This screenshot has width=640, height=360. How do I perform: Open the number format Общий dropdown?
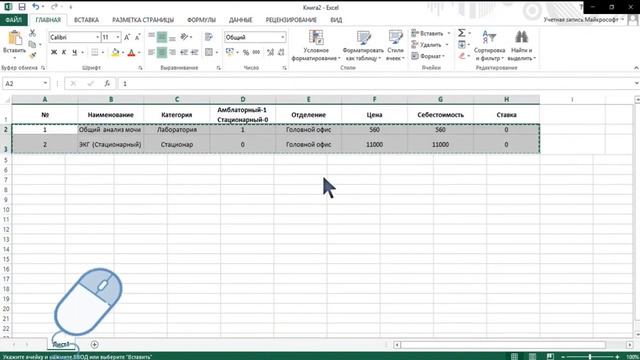282,37
